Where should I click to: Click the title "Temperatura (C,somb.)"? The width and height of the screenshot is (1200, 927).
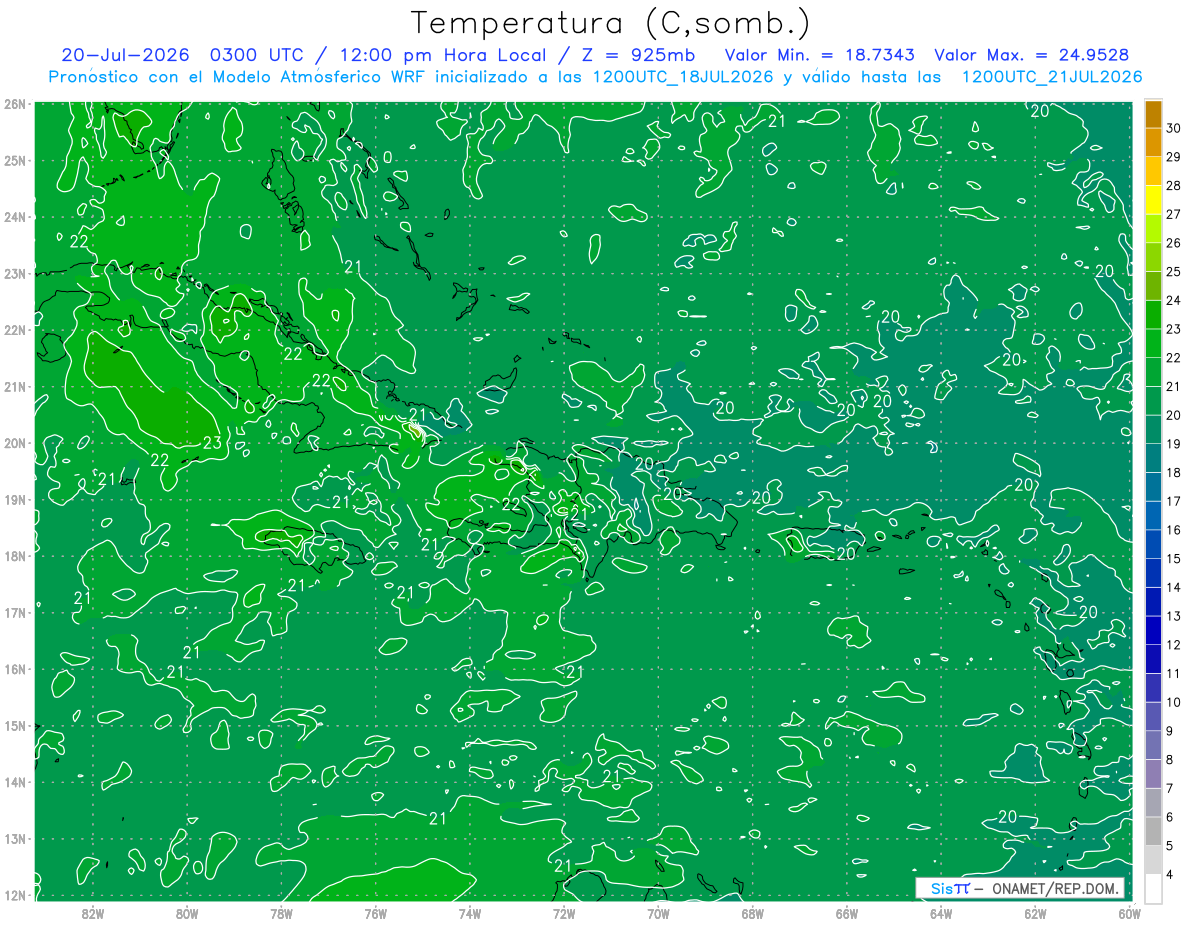(x=611, y=22)
